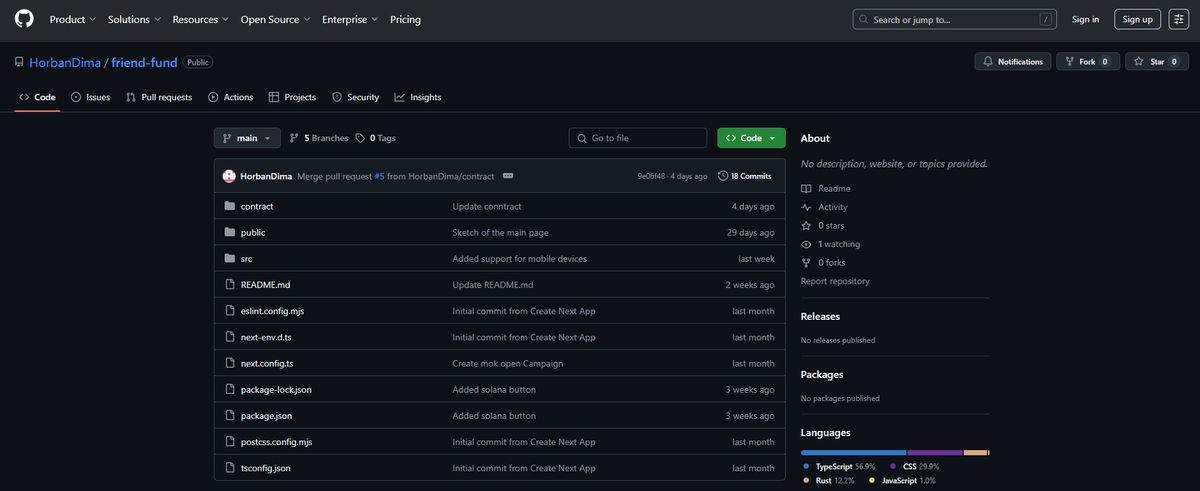Click the HorbanDima commit author avatar
The width and height of the screenshot is (1200, 491).
[229, 176]
